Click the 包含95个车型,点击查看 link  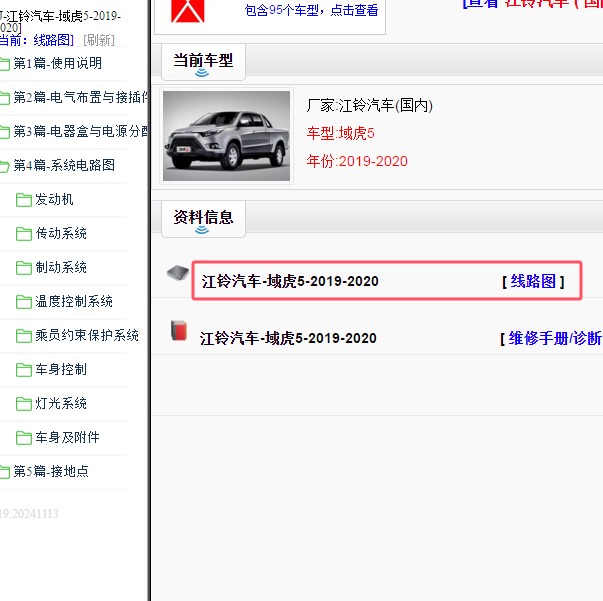click(311, 10)
